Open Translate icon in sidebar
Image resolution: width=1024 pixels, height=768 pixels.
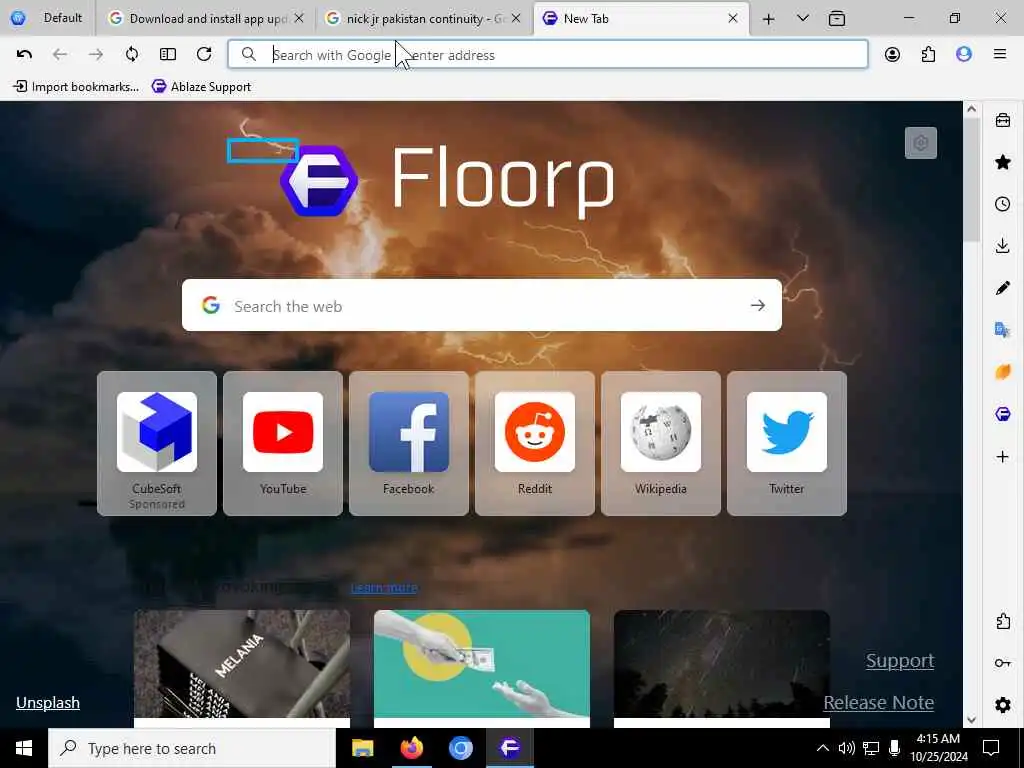point(1002,330)
